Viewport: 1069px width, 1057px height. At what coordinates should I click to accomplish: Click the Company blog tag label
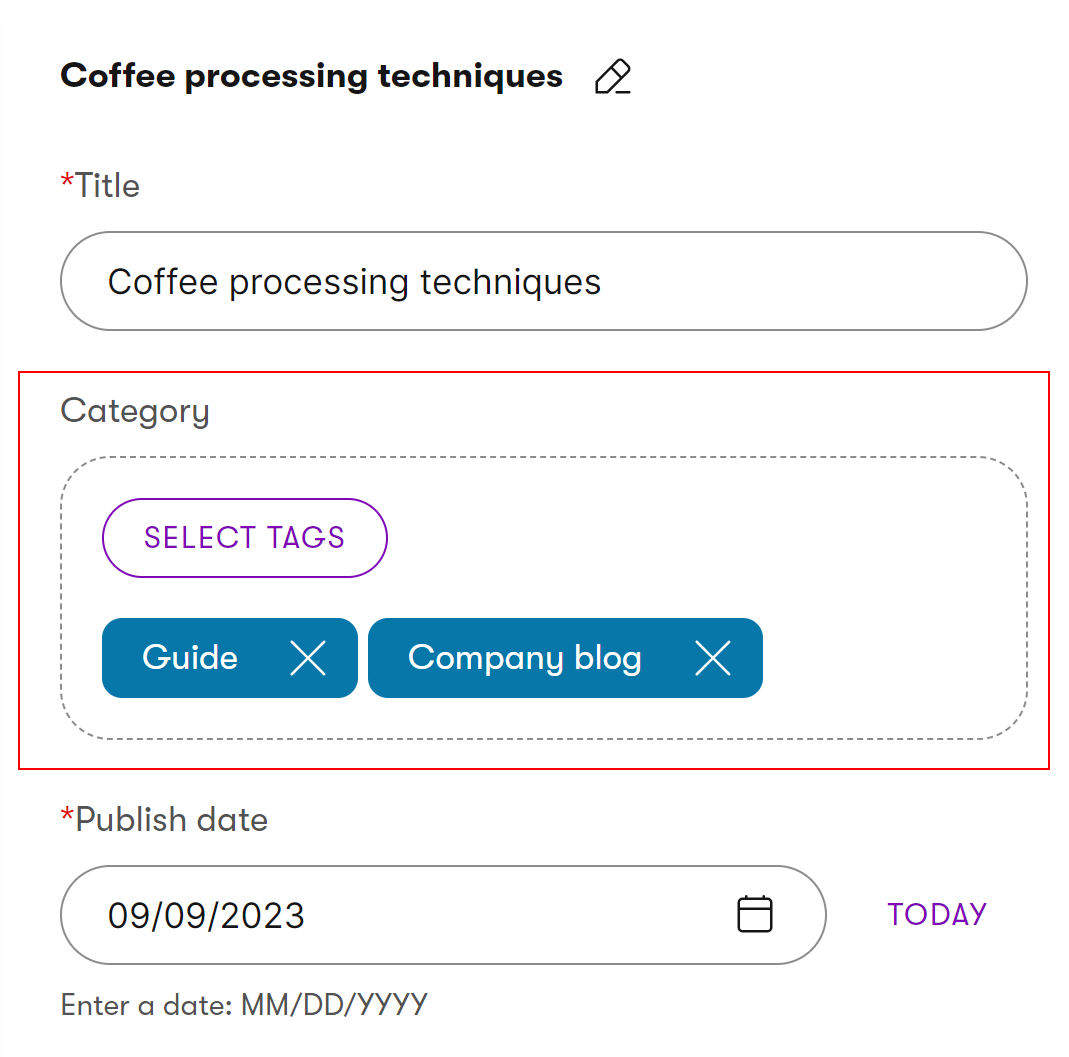point(524,658)
